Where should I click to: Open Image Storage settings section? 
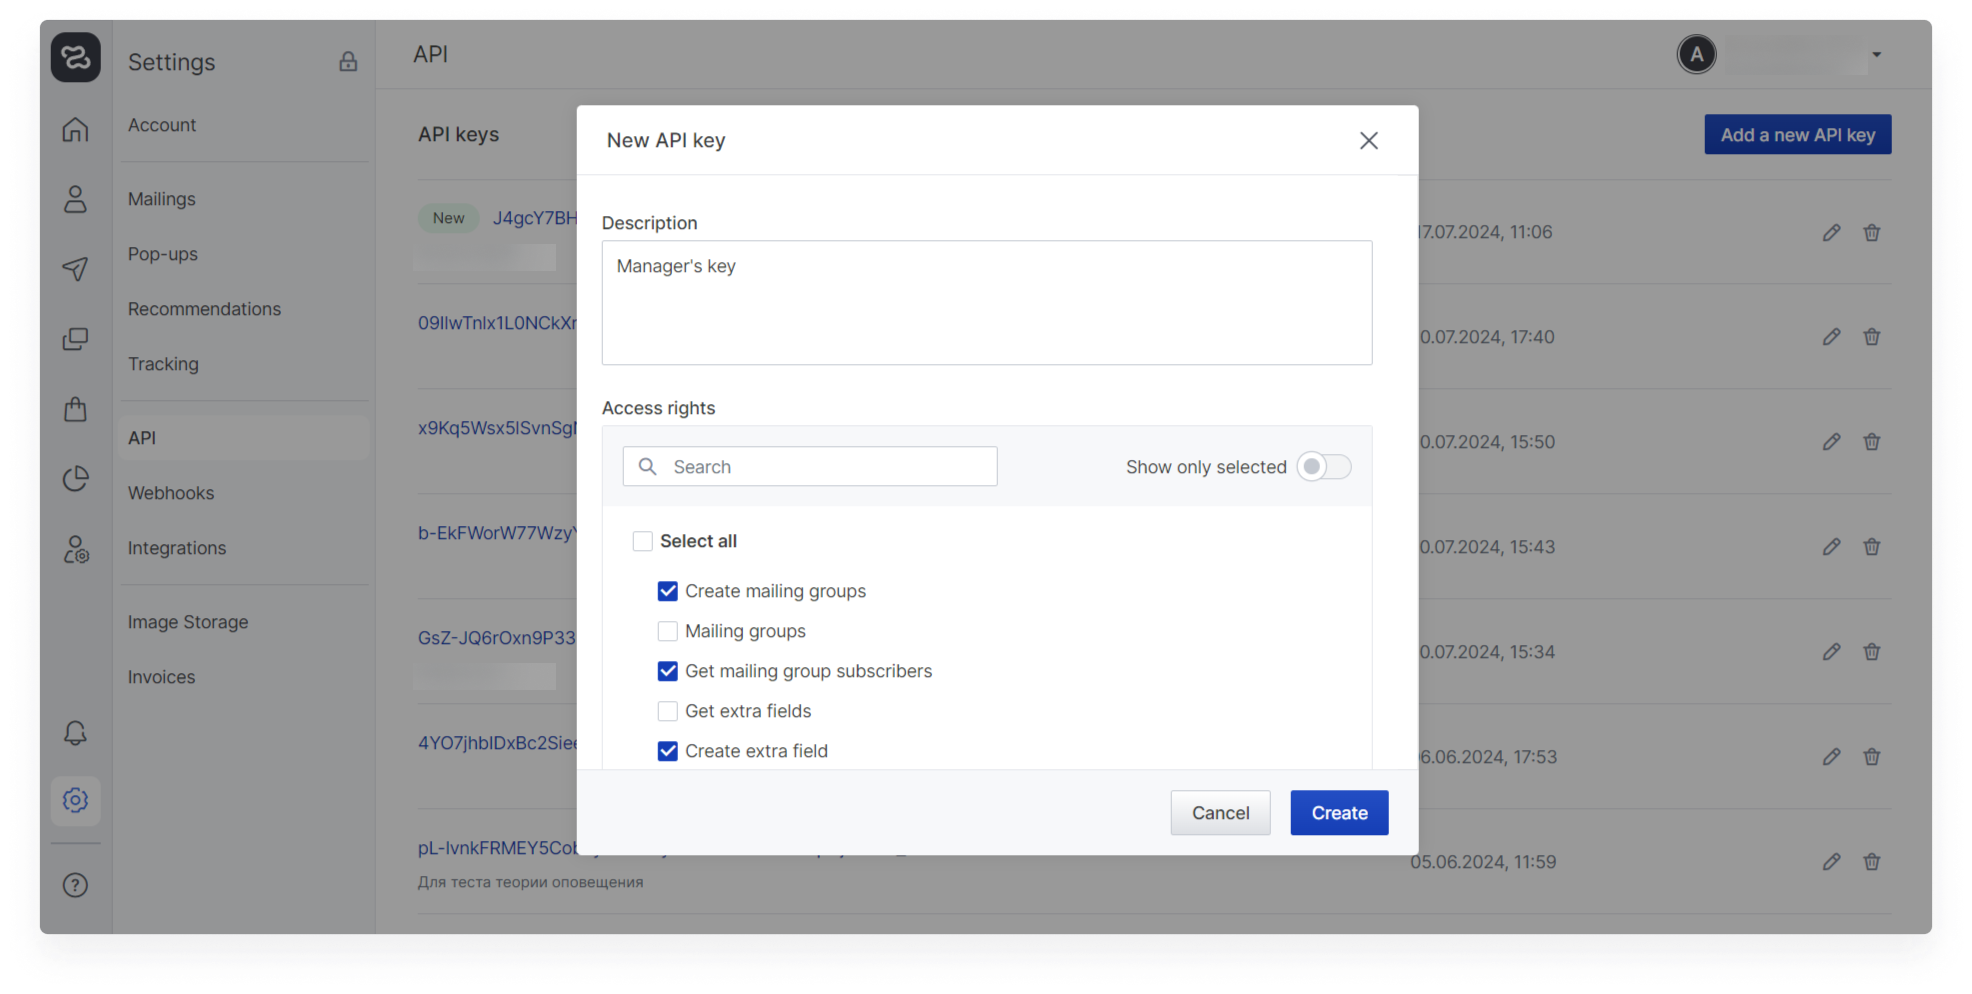pos(188,622)
